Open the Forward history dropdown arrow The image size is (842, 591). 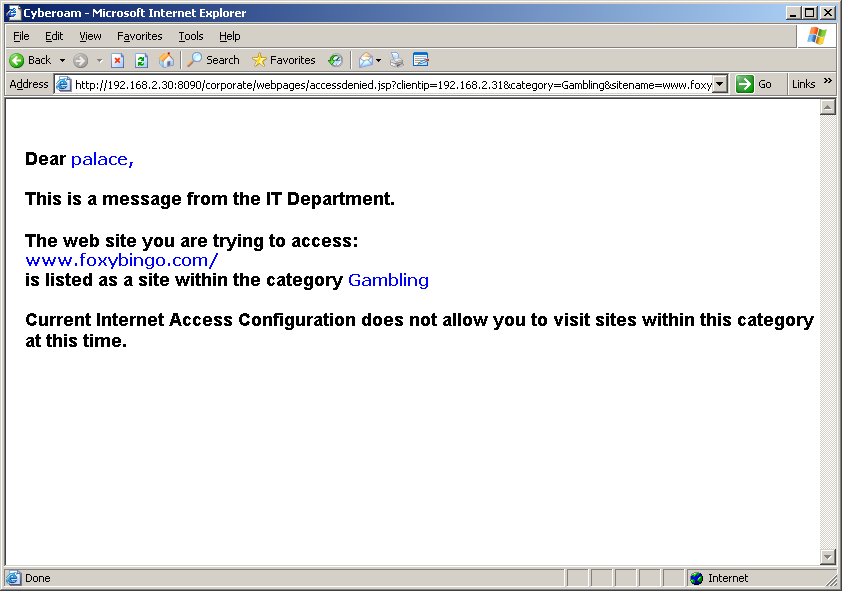(99, 61)
